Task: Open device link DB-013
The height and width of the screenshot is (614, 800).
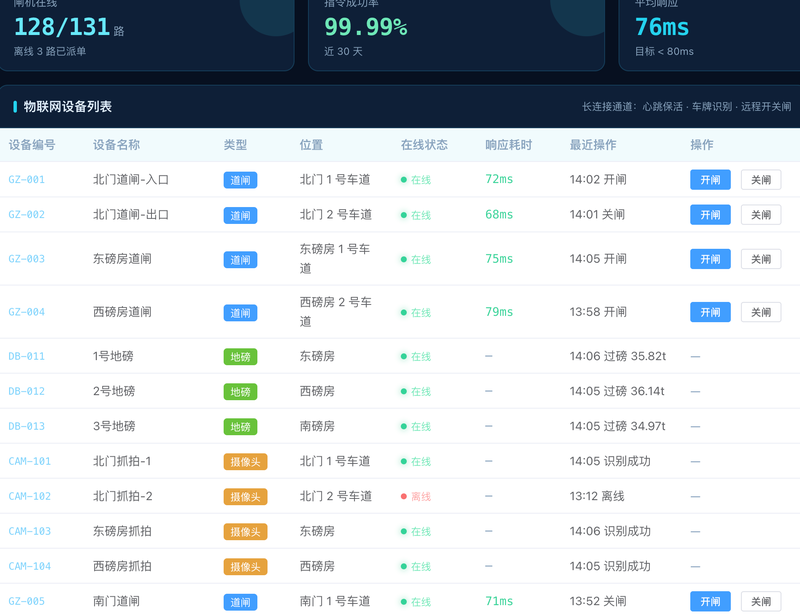Action: (x=27, y=426)
